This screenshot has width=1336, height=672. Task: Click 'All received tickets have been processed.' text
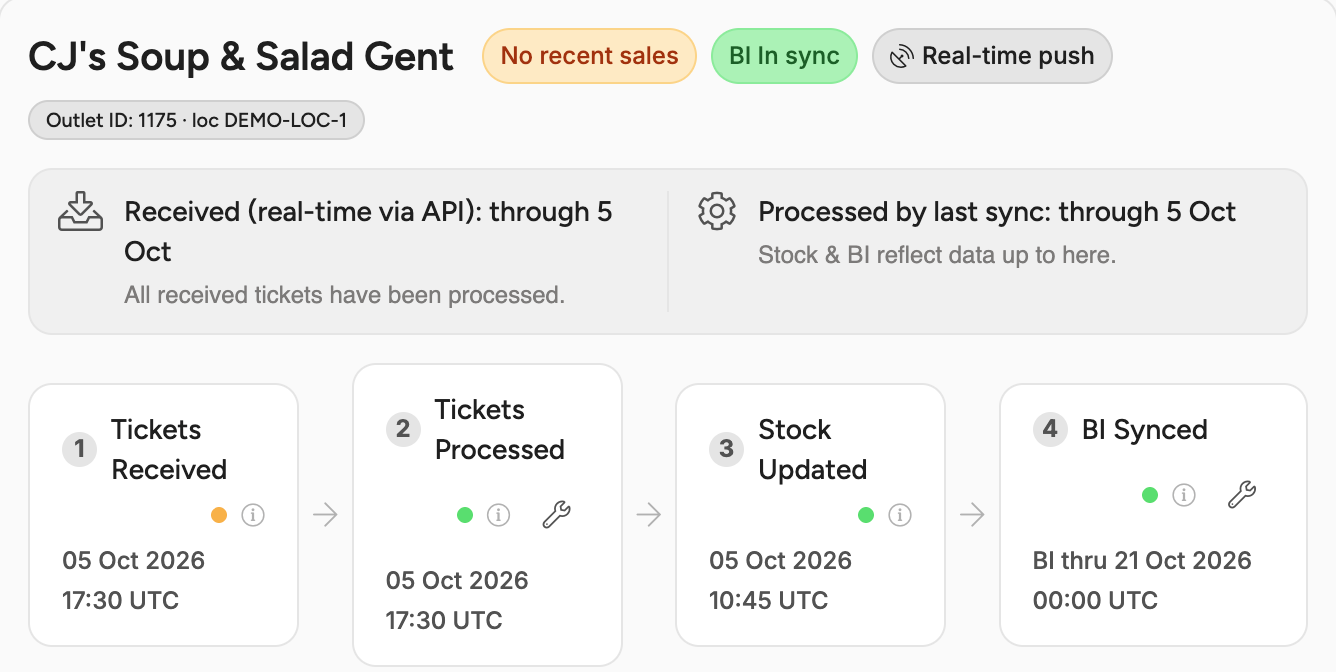[345, 295]
